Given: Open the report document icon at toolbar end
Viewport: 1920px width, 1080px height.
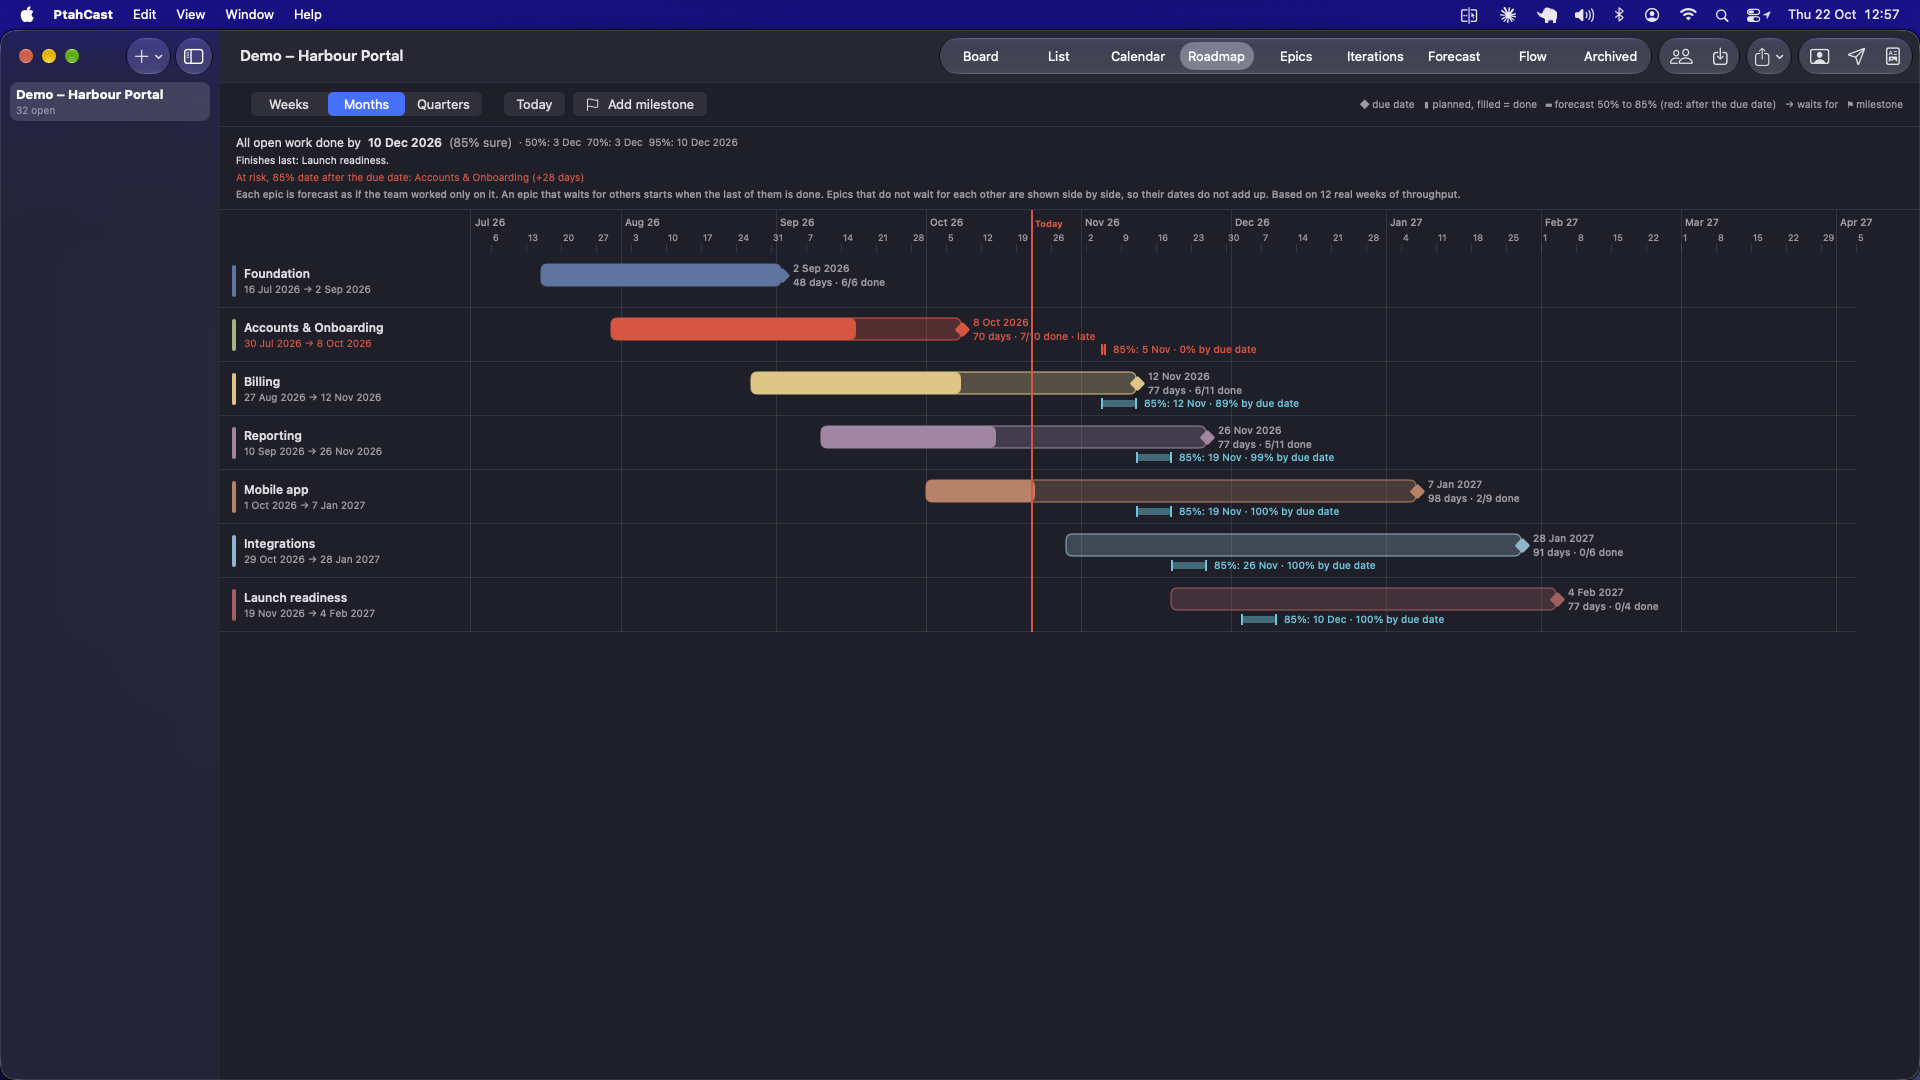Looking at the screenshot, I should click(1893, 57).
